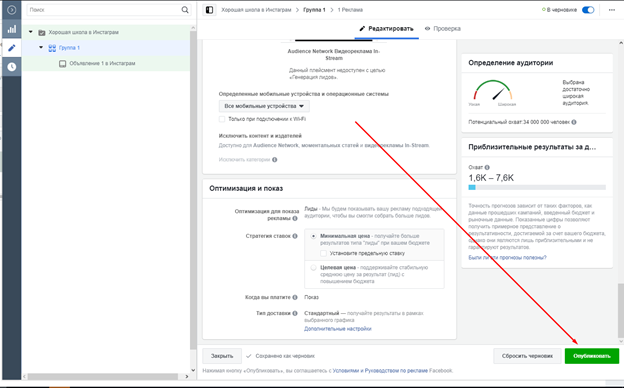
Task: Open Условиями и Руководством по рекламе link
Action: pos(380,370)
